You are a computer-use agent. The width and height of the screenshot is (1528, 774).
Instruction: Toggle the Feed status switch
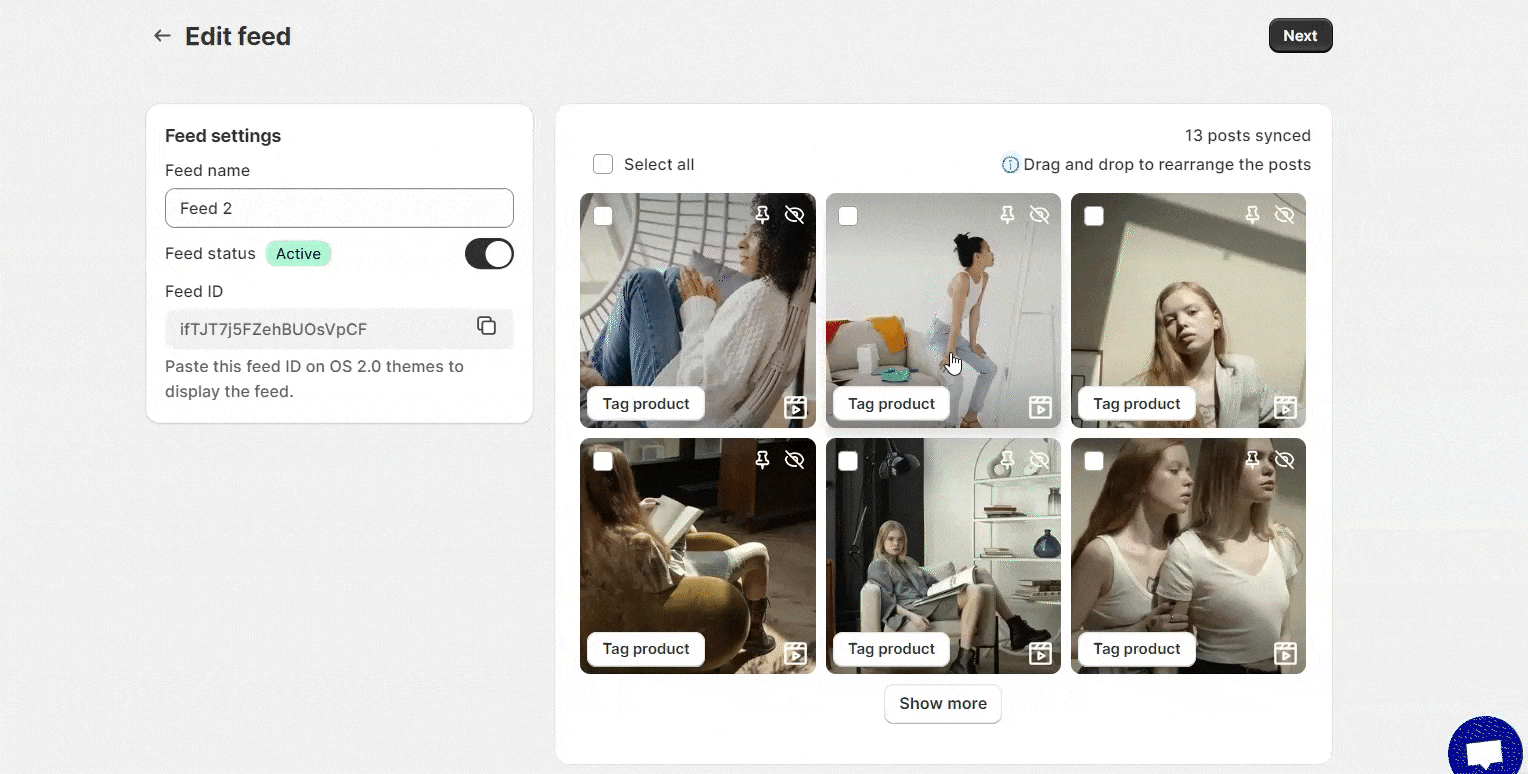coord(489,254)
